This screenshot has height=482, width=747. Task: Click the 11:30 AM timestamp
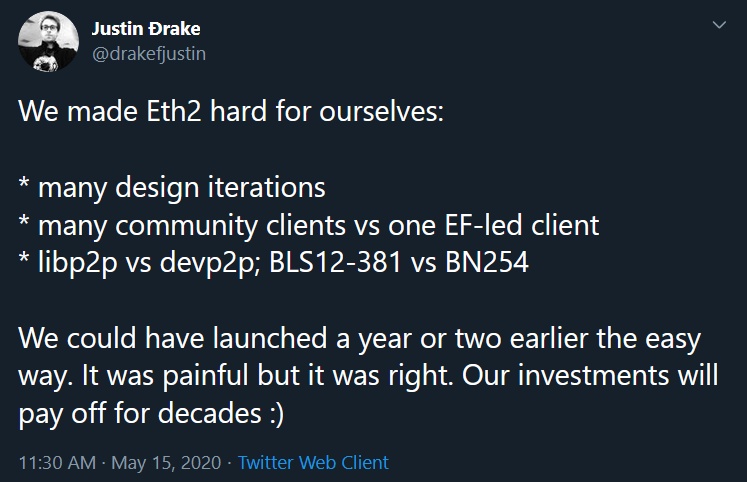[x=57, y=462]
